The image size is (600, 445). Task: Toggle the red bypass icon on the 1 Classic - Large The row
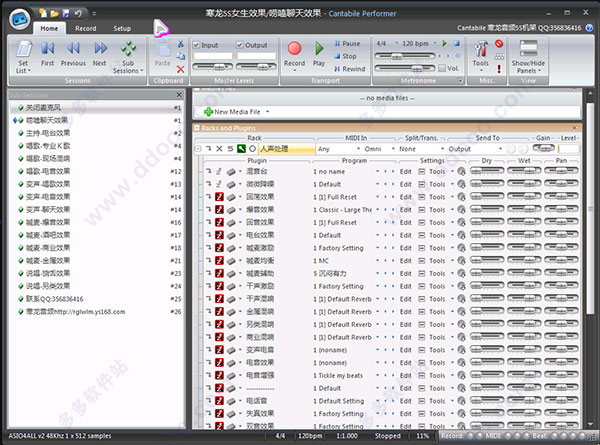(219, 210)
